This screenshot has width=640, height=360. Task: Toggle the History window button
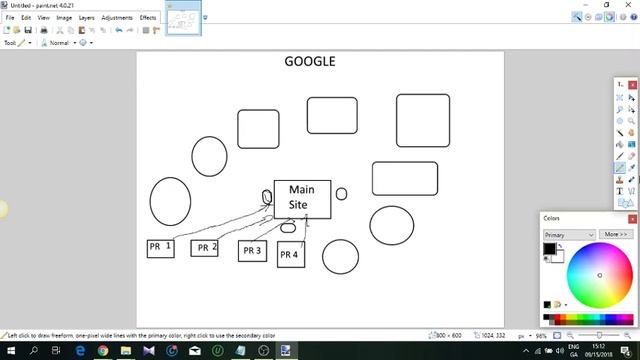588,17
